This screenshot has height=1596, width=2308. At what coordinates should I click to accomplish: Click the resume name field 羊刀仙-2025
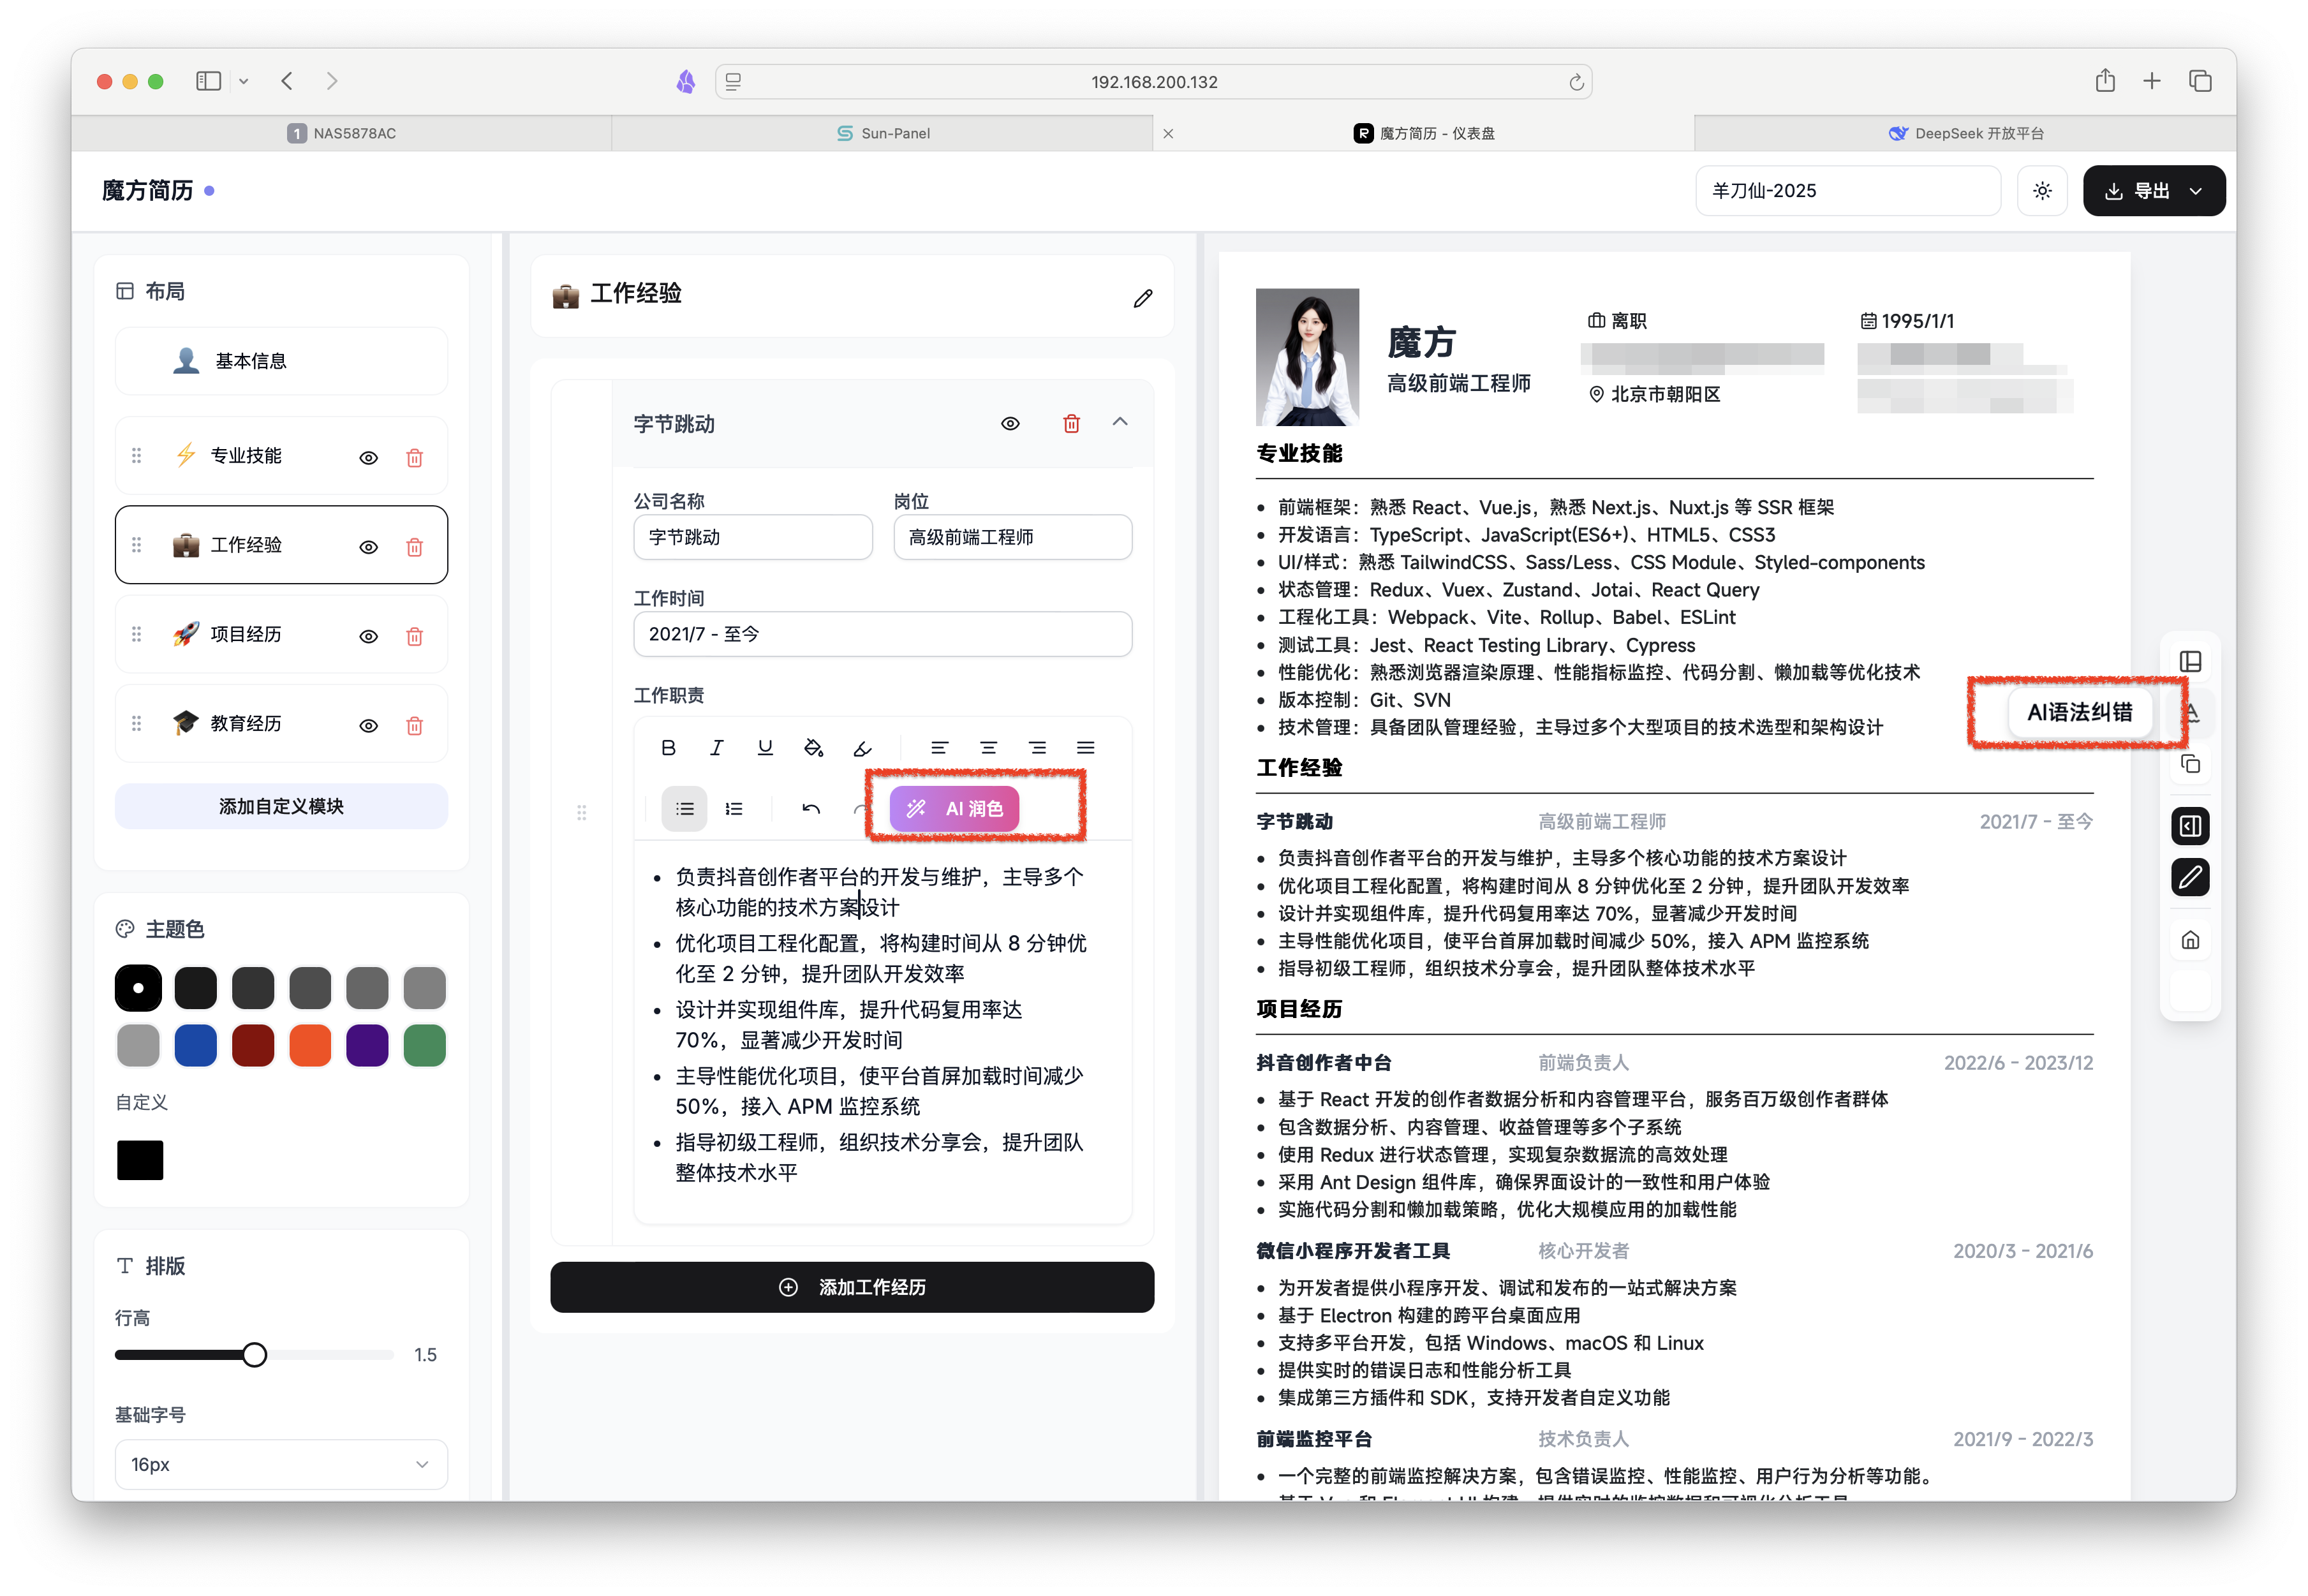point(1848,191)
